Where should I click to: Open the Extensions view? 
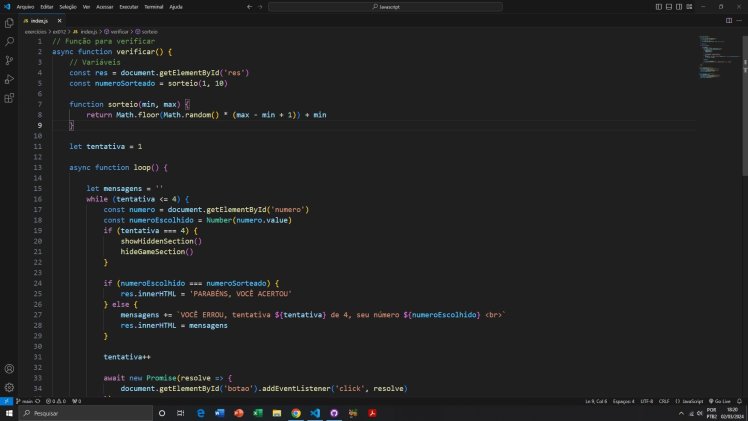point(9,98)
